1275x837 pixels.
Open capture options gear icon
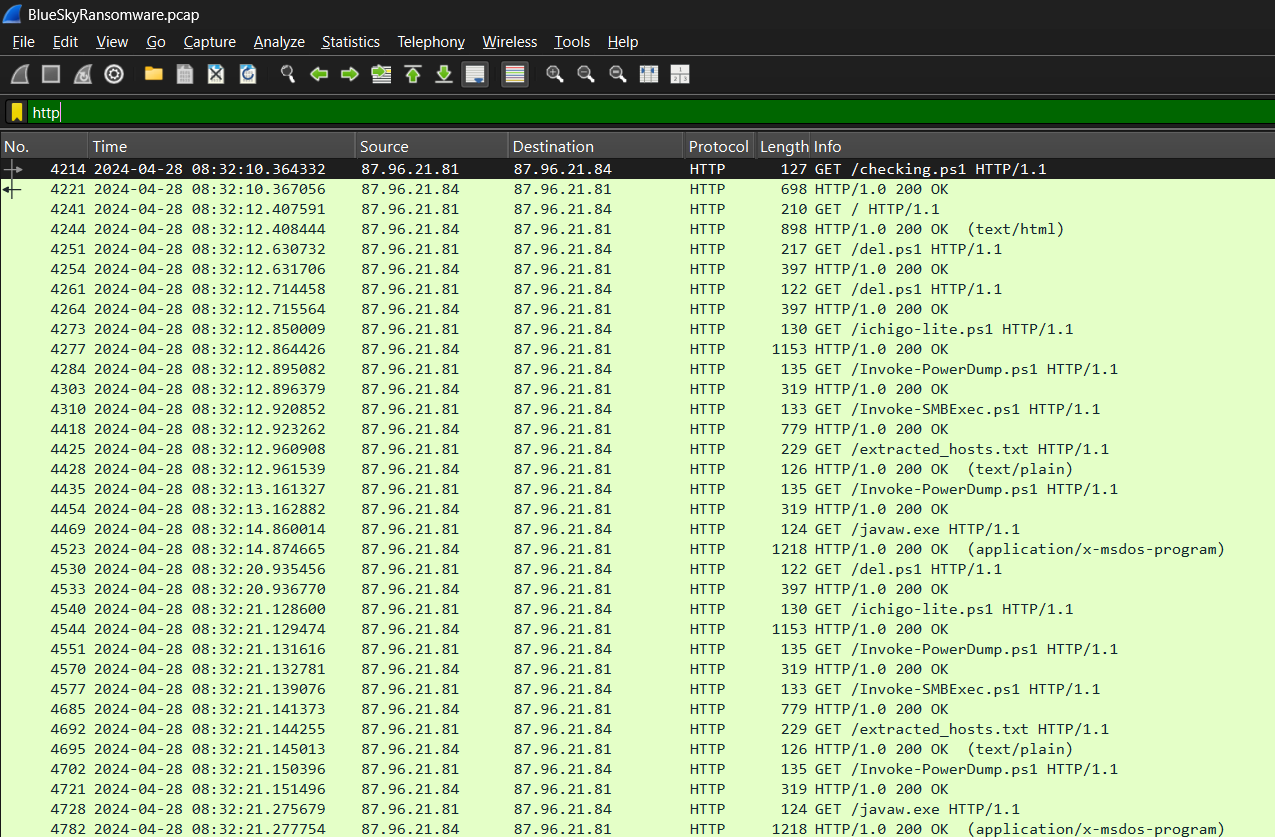(x=114, y=74)
